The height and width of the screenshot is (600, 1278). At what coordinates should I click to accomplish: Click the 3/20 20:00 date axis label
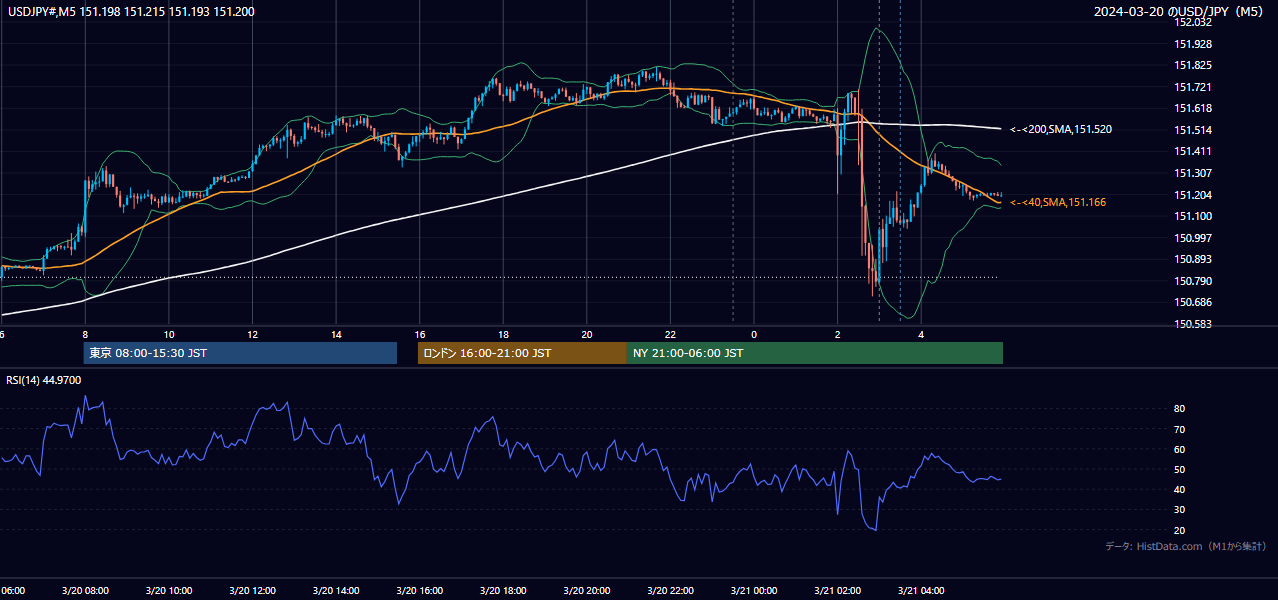[586, 591]
